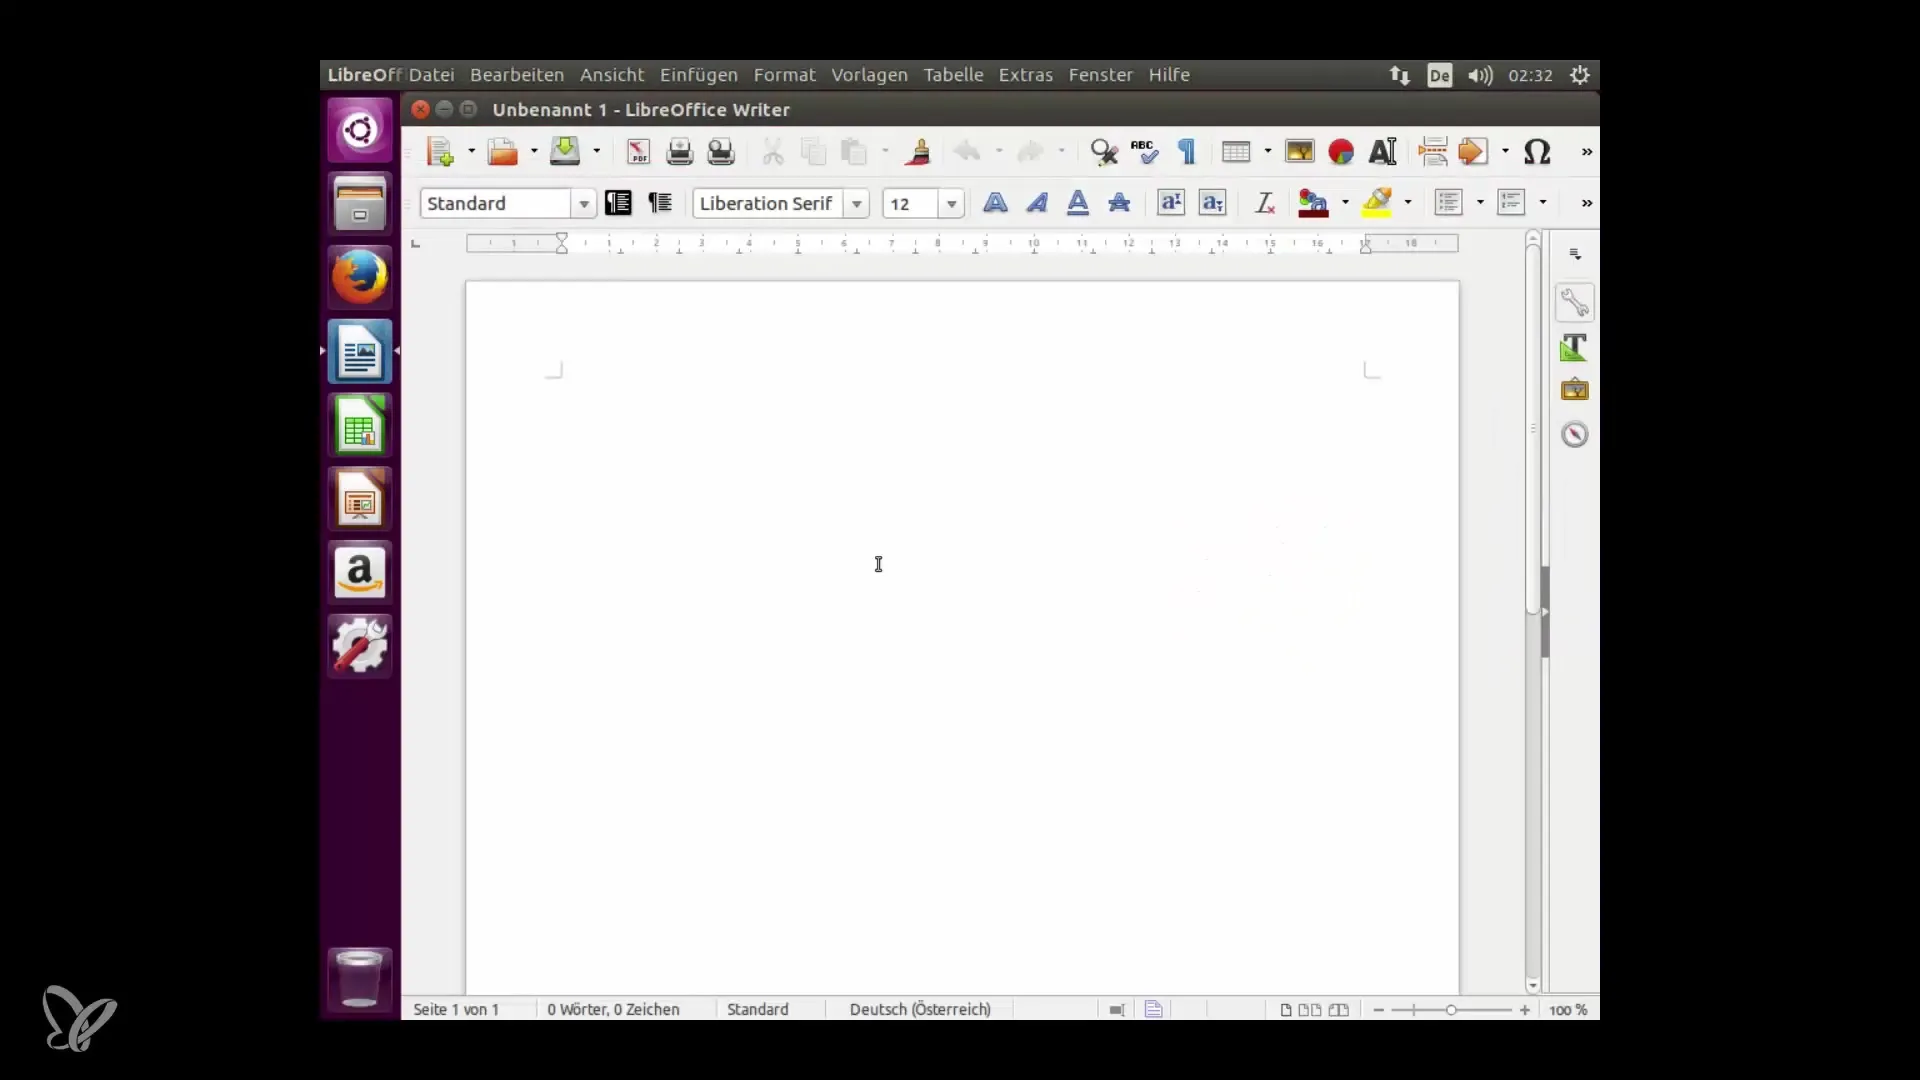The image size is (1920, 1080).
Task: Click the Open file folder icon
Action: click(x=502, y=152)
